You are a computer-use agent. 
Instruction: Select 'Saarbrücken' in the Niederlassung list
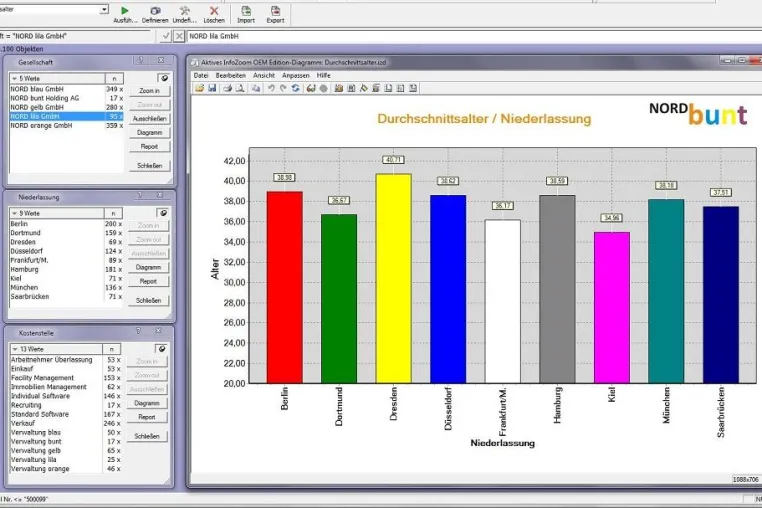pyautogui.click(x=66, y=297)
